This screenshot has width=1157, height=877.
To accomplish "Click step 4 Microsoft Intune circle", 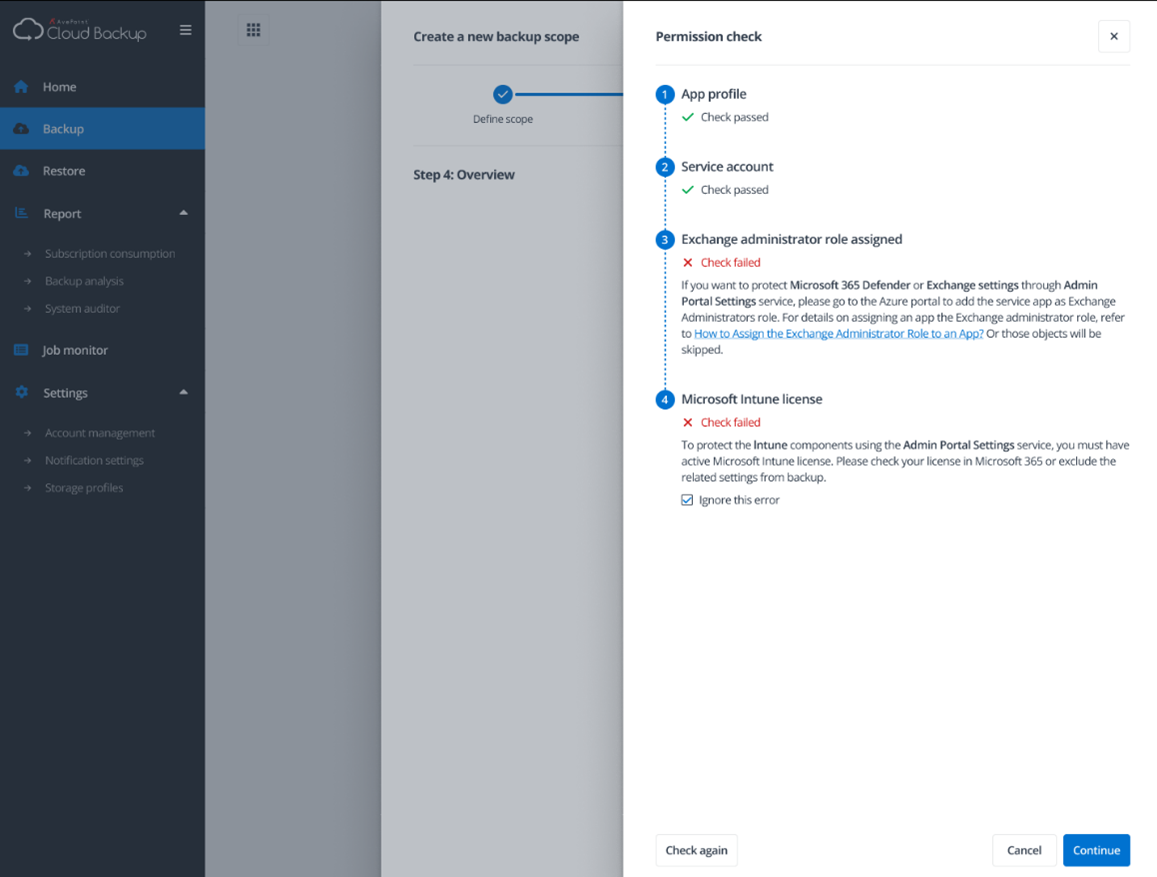I will click(x=665, y=400).
